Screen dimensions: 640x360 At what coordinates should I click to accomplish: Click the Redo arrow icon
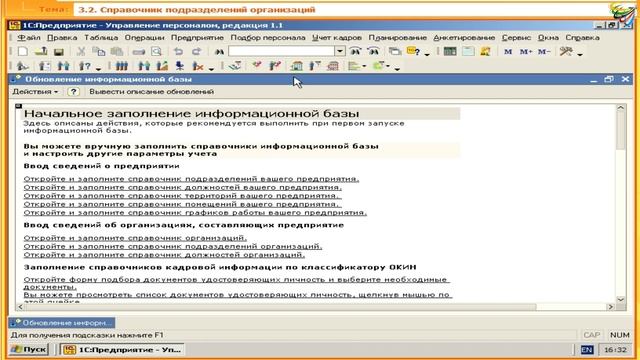196,51
